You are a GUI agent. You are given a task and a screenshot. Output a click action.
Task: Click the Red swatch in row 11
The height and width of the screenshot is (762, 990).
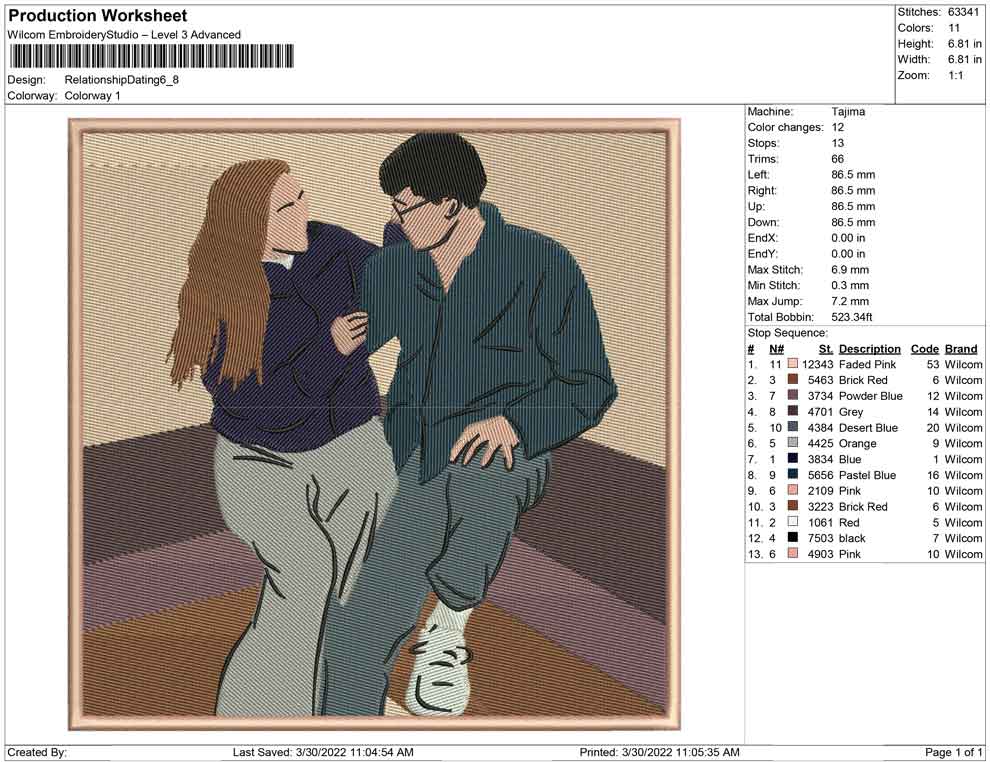(793, 522)
